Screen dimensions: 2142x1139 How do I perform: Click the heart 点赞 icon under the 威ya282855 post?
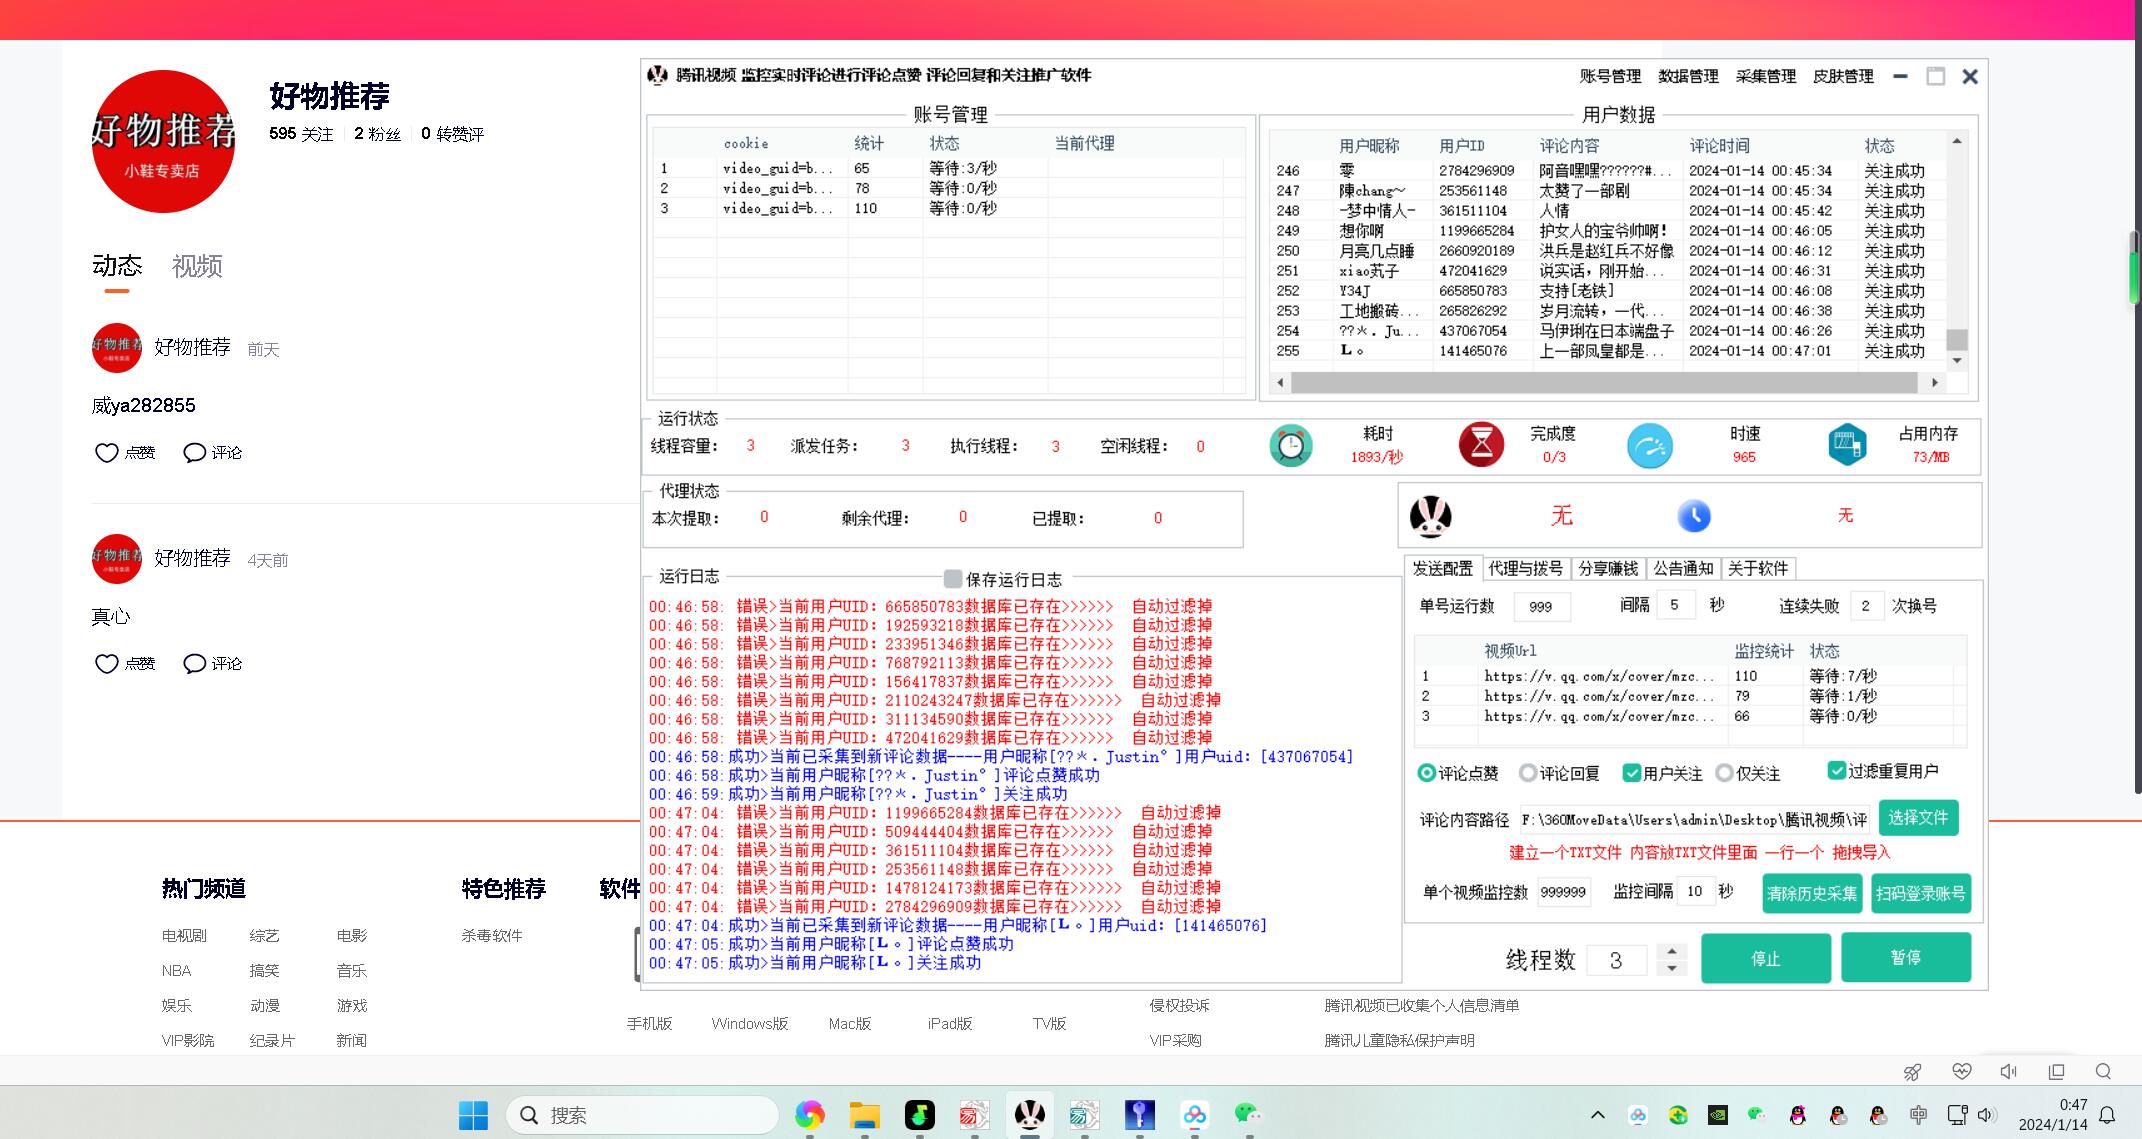point(107,453)
